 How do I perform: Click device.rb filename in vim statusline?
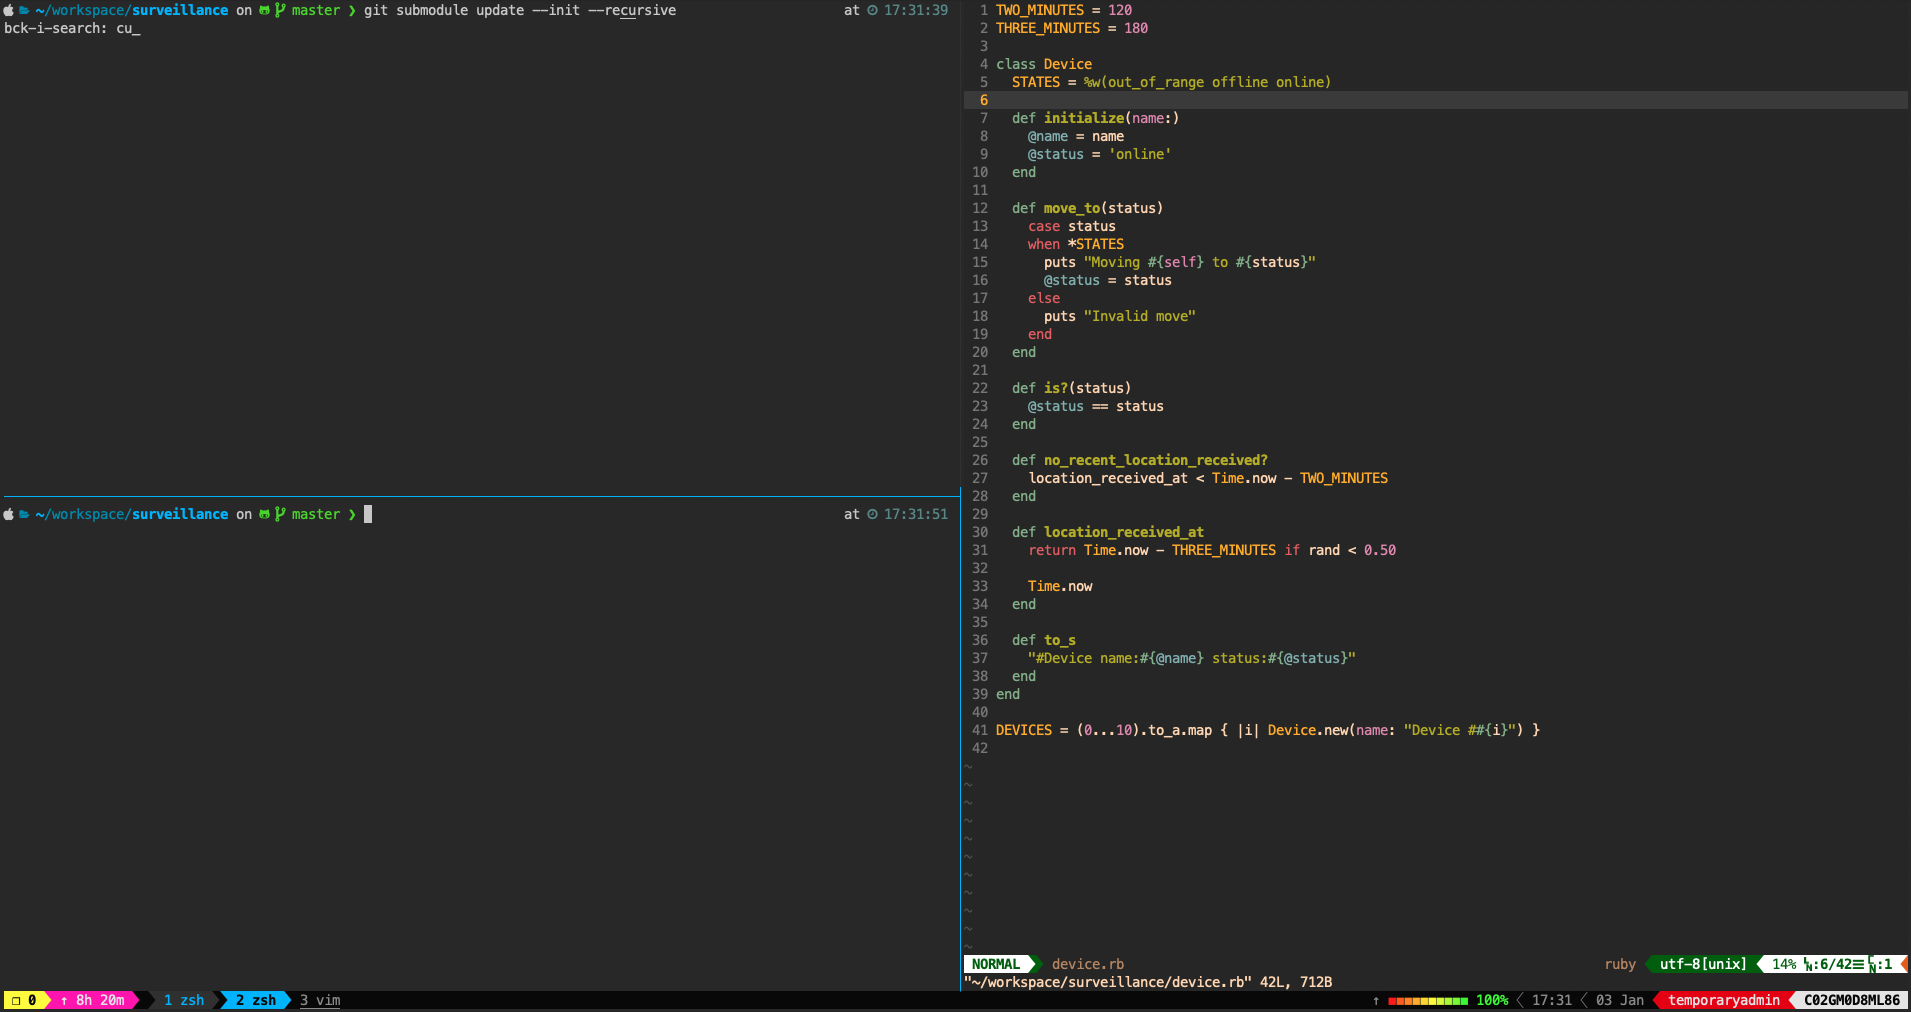tap(1088, 964)
